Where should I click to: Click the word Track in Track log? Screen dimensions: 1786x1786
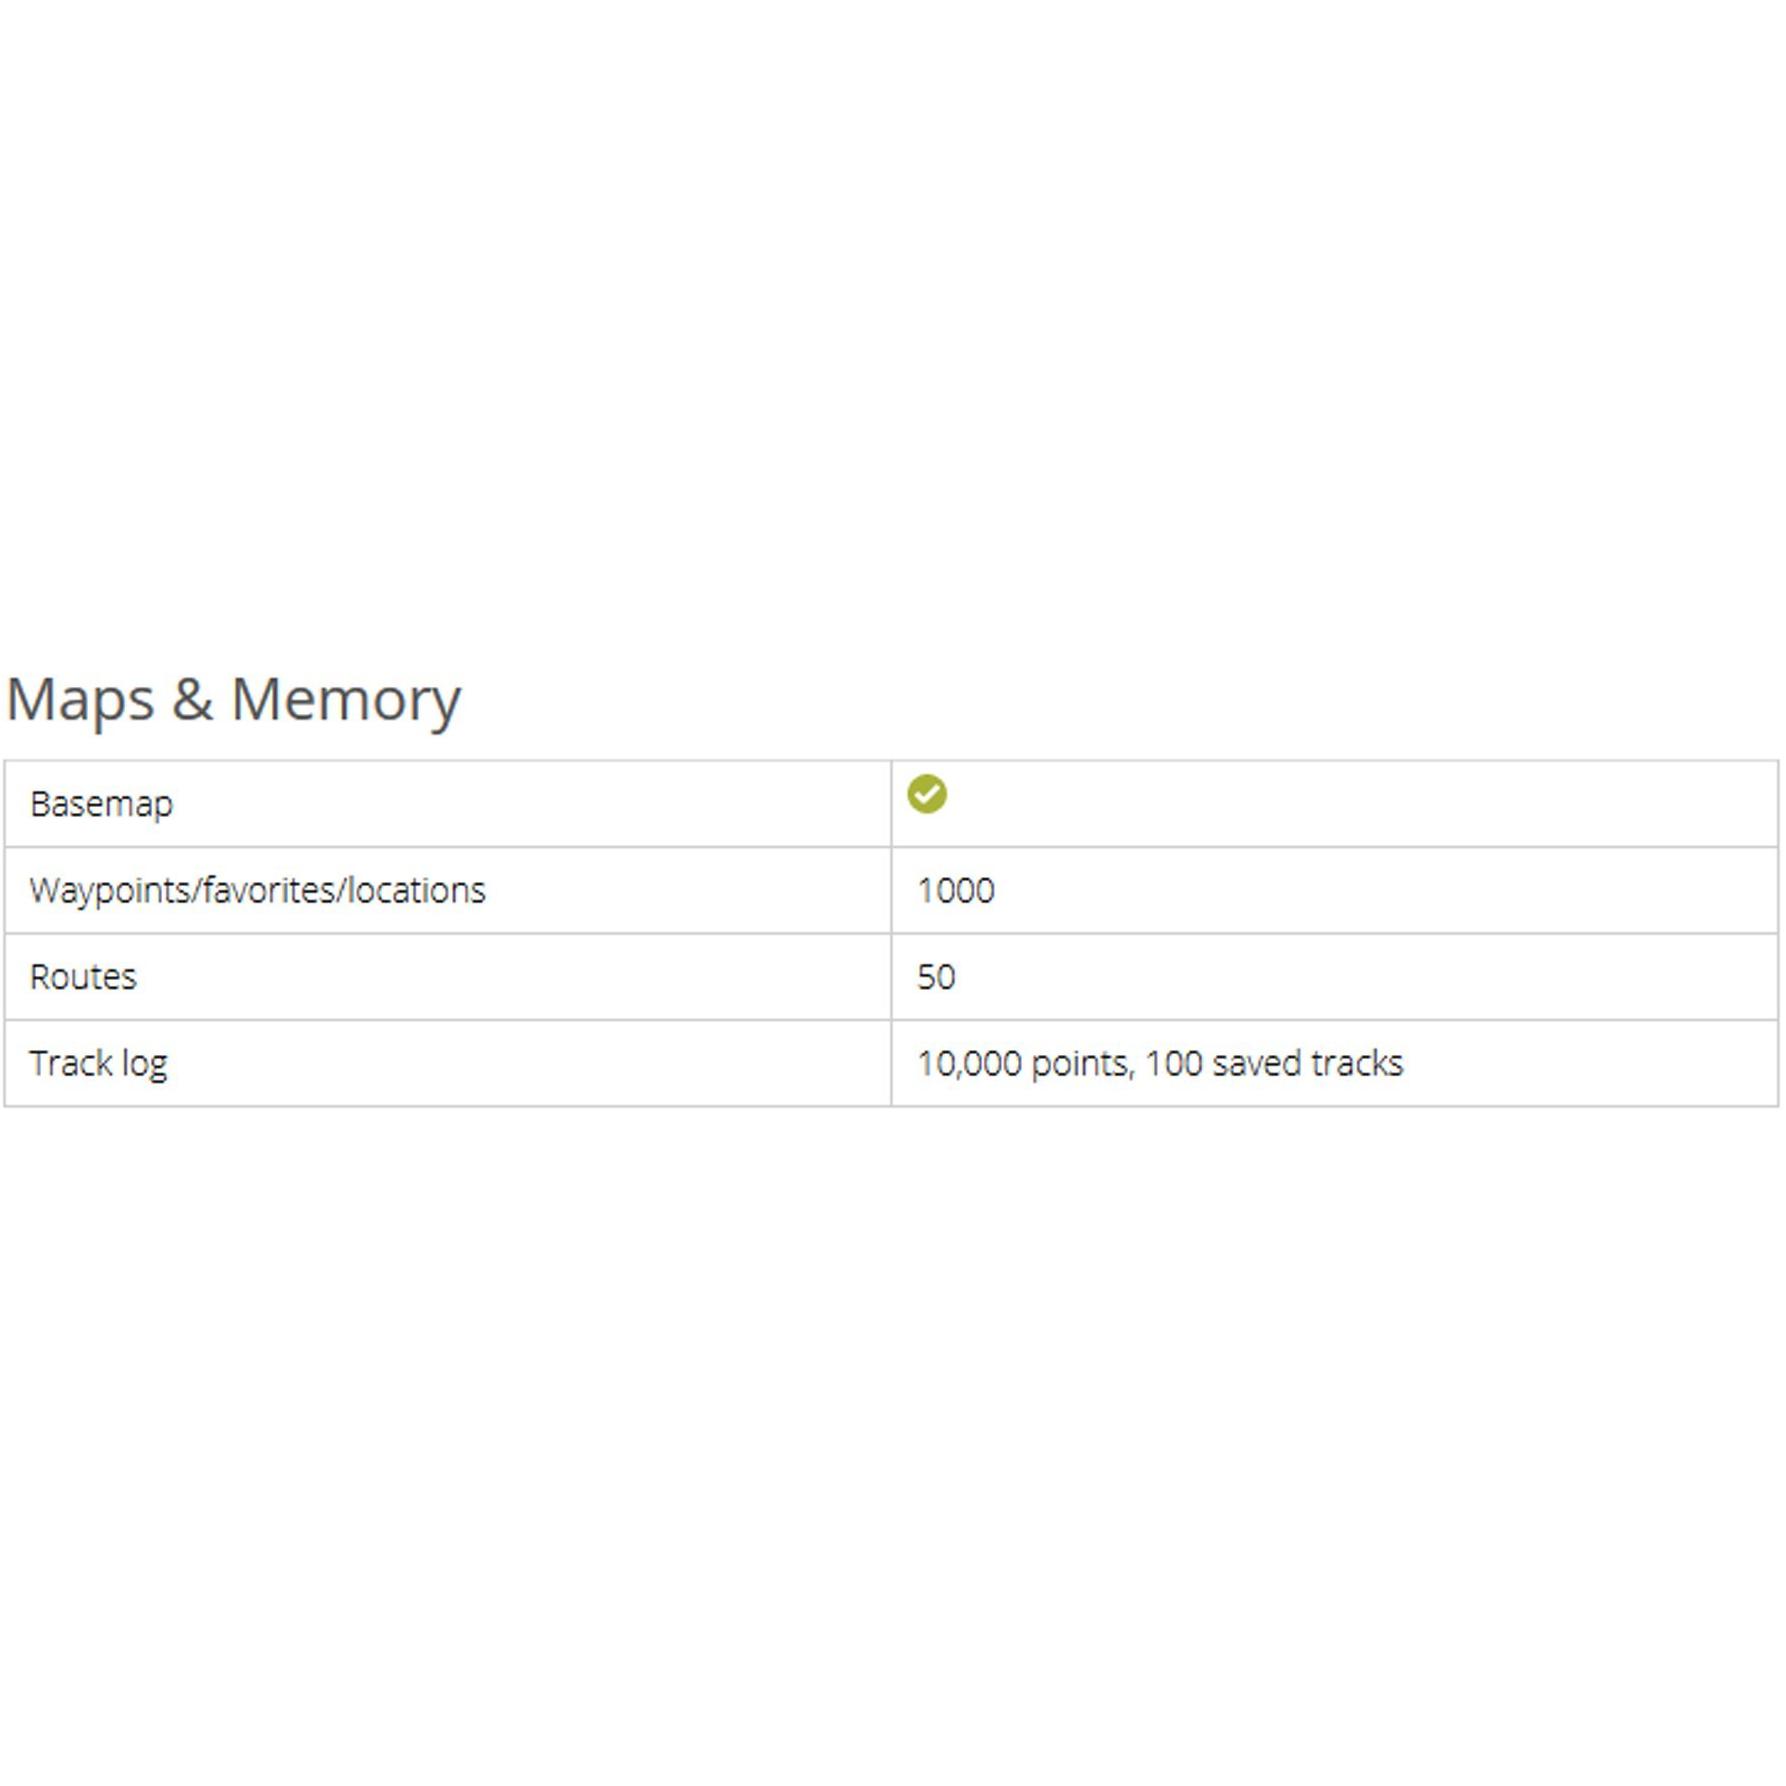(x=70, y=1063)
